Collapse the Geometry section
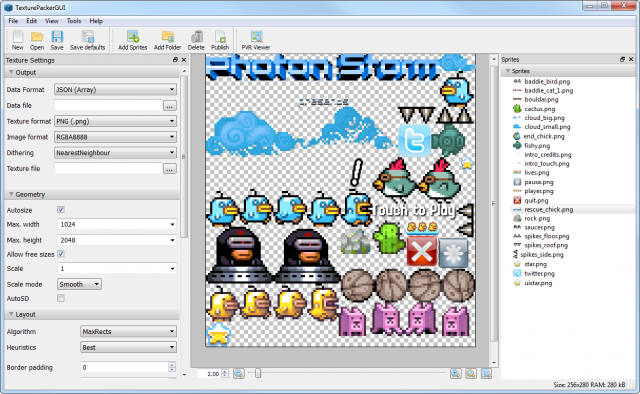This screenshot has width=640, height=394. point(11,194)
